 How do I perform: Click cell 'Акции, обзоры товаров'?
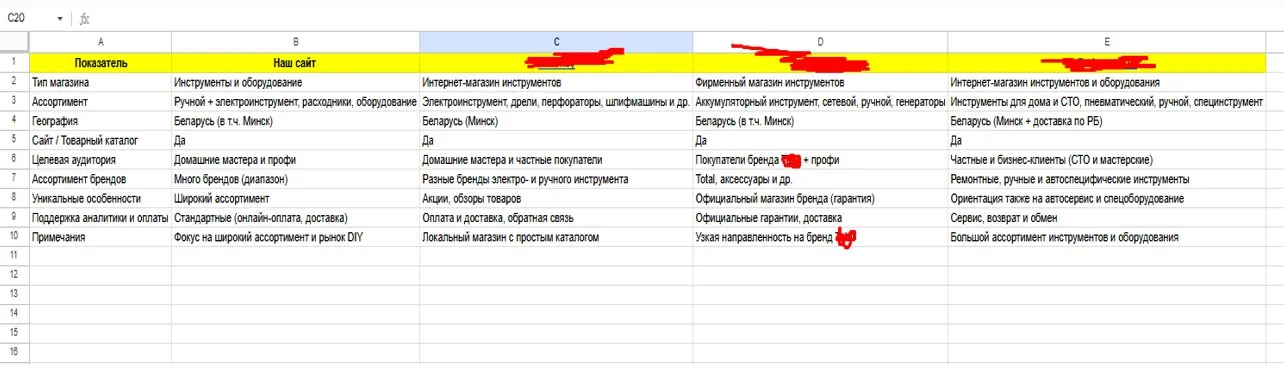[x=556, y=199]
